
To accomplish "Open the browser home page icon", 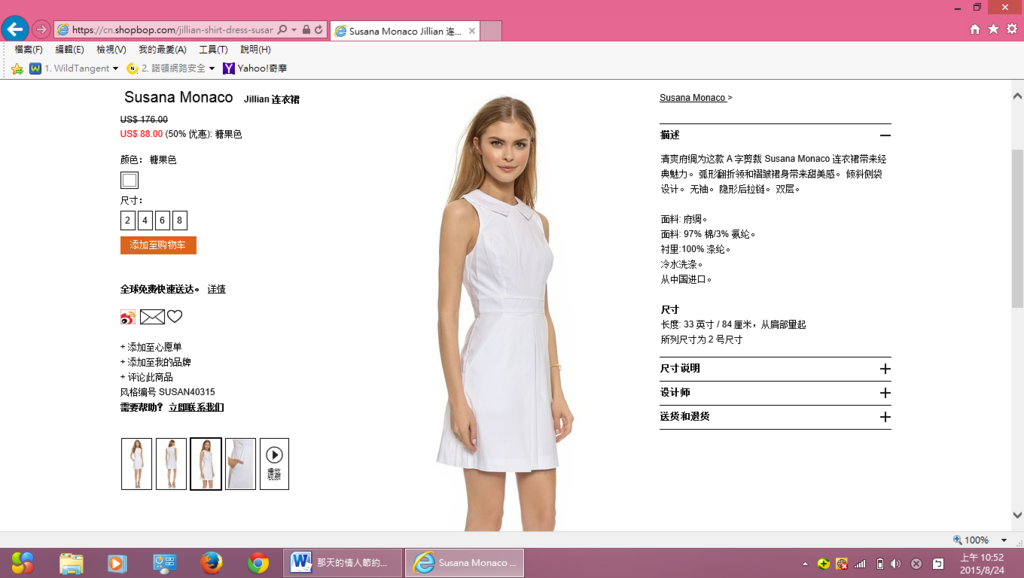I will click(975, 29).
